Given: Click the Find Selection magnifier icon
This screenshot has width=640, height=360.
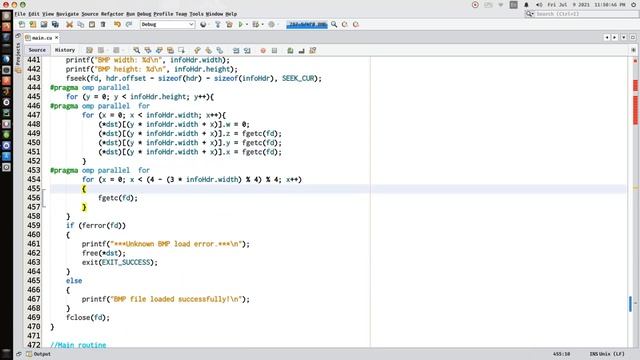Looking at the screenshot, I should pos(136,51).
